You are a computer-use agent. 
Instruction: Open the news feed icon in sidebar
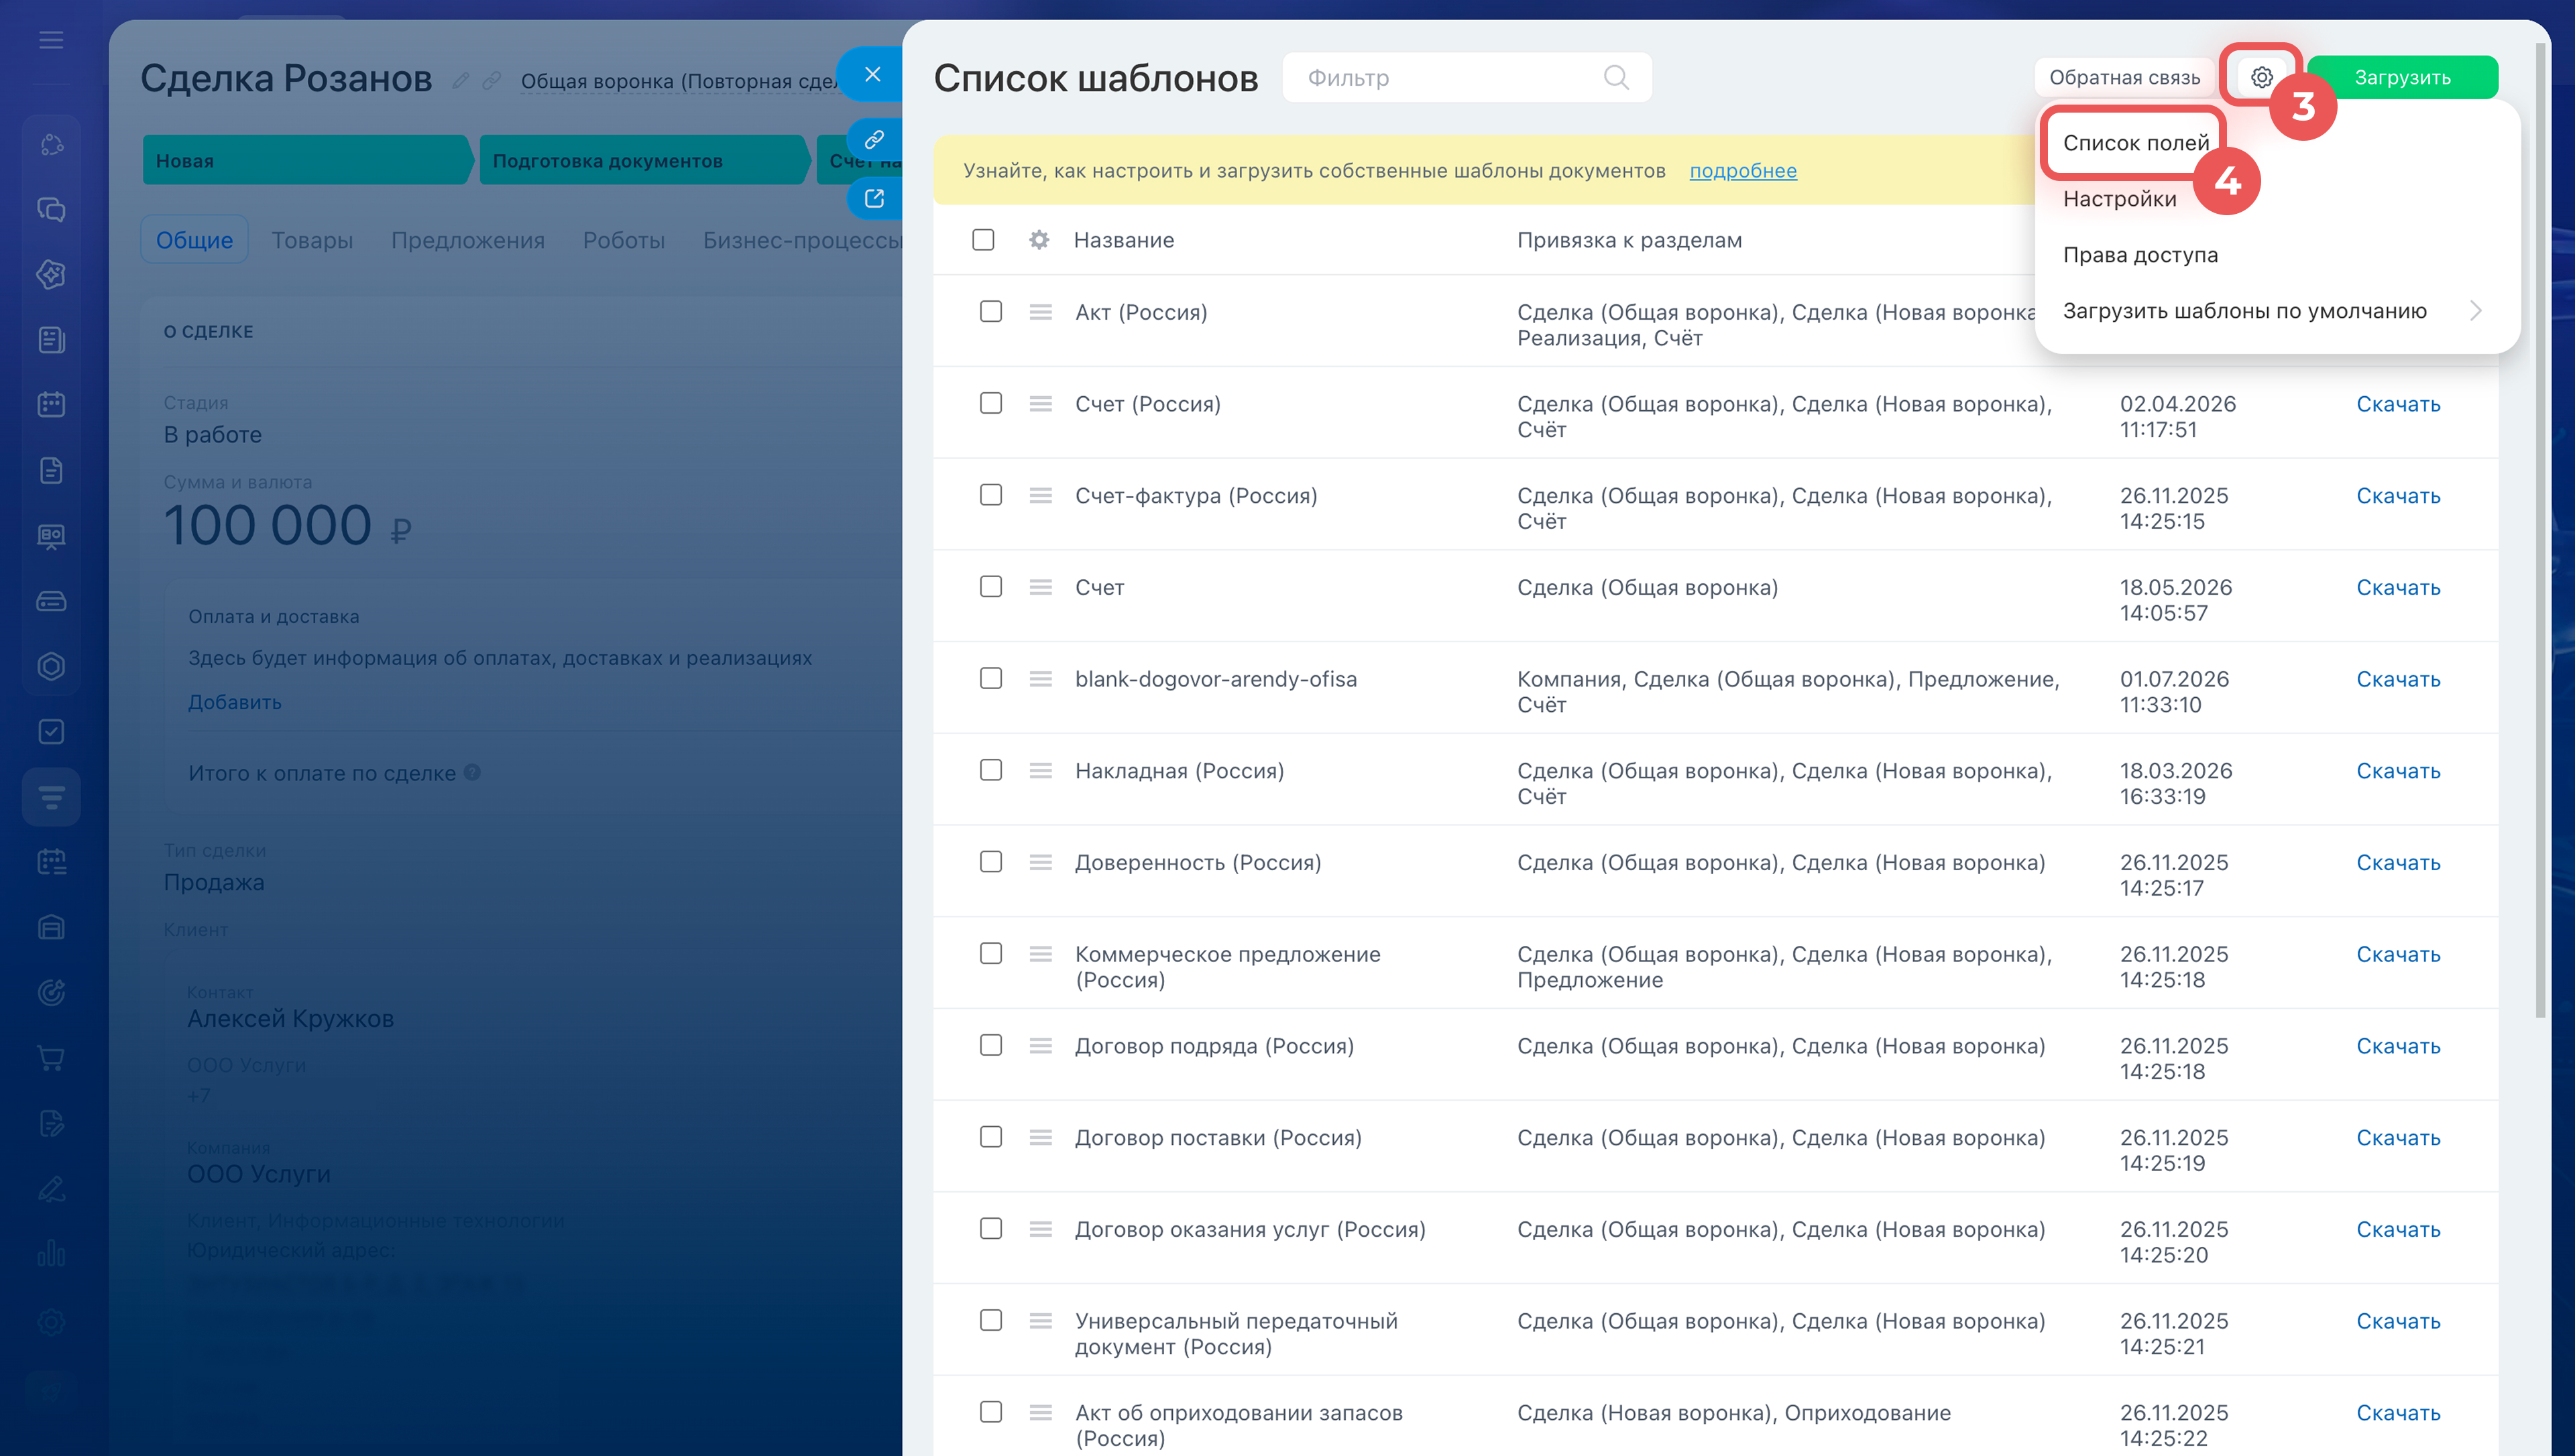point(51,339)
